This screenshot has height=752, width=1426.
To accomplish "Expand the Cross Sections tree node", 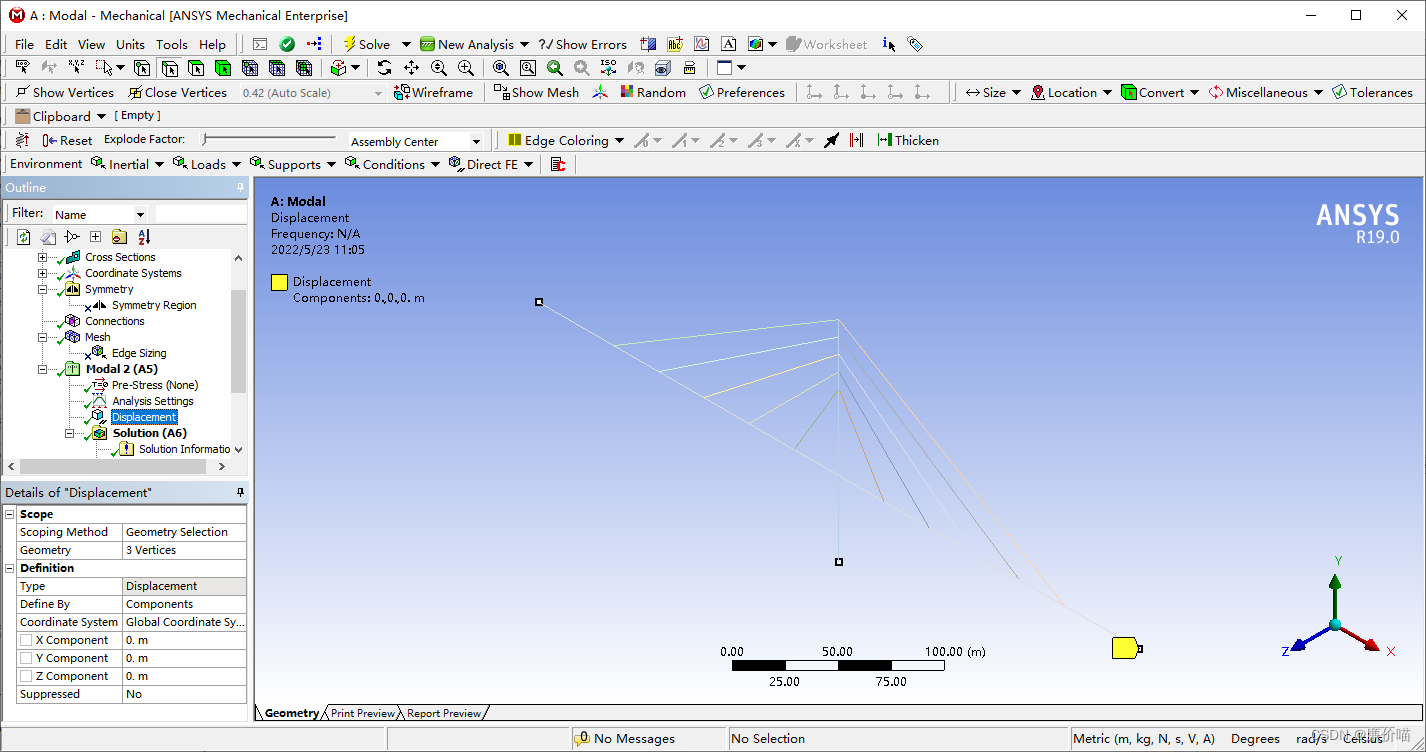I will (x=42, y=257).
